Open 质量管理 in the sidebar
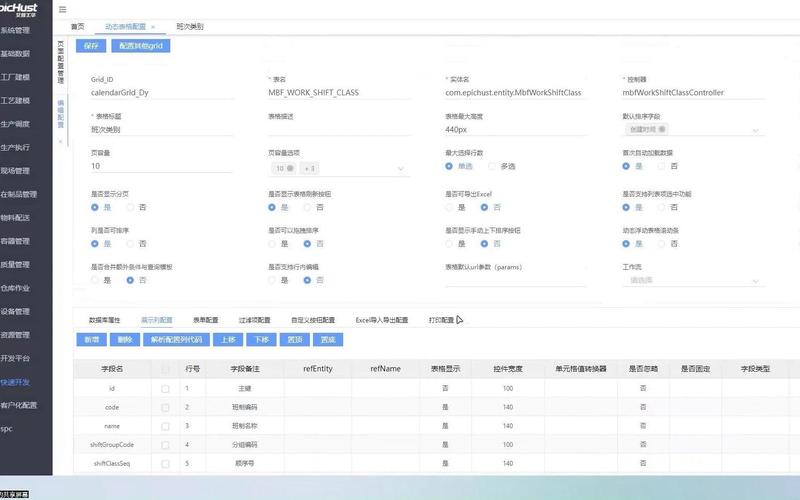 coord(15,265)
